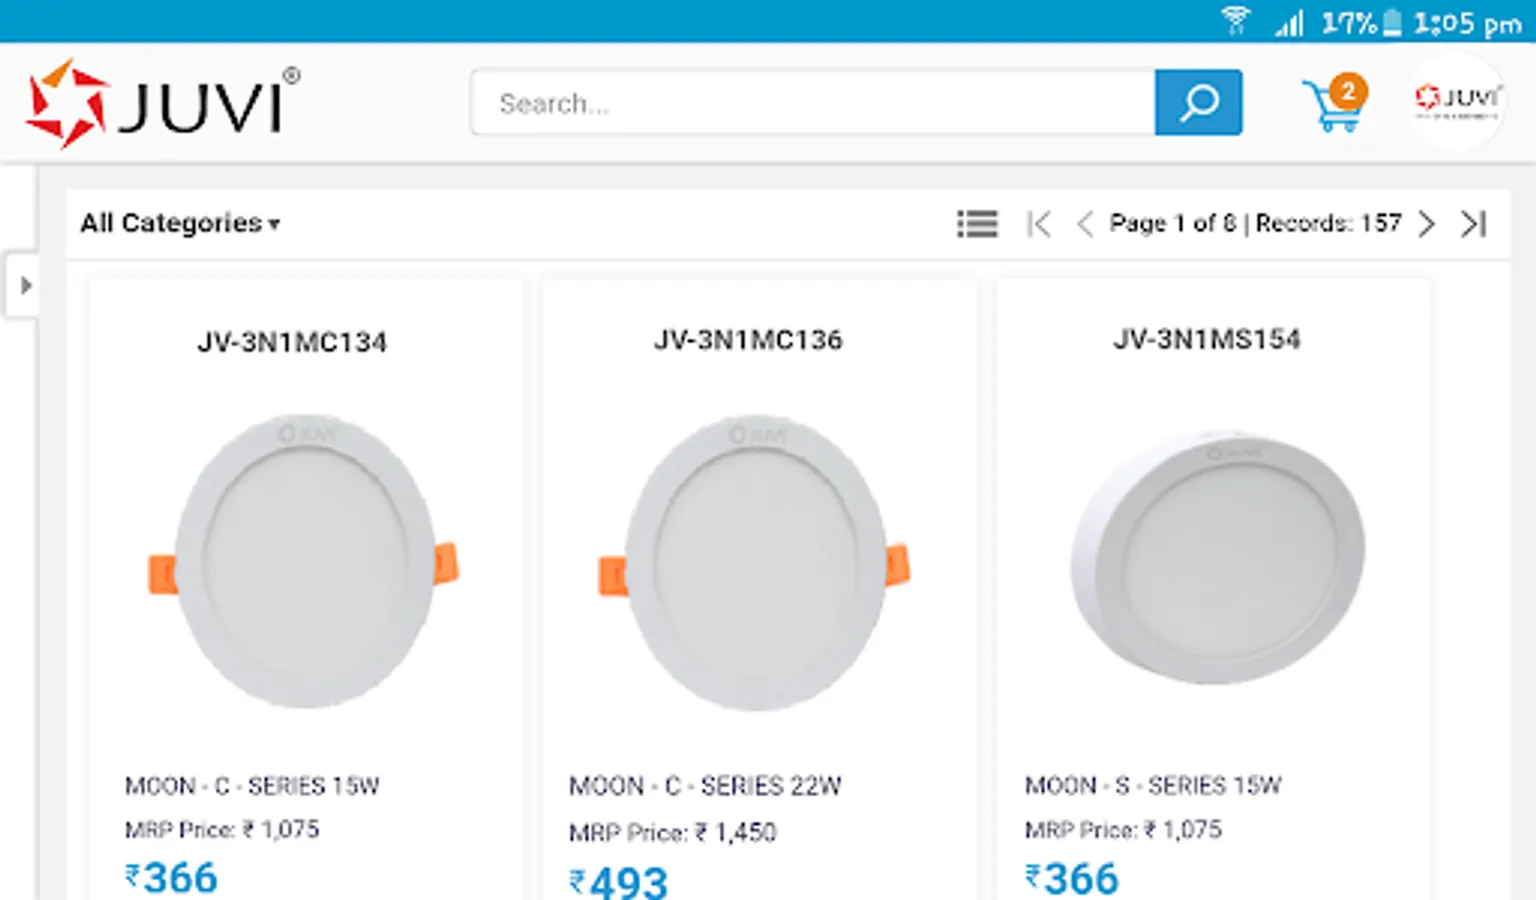Click MRP Price ₹ 1,450 text
Screen dimensions: 1536x900
[x=672, y=832]
